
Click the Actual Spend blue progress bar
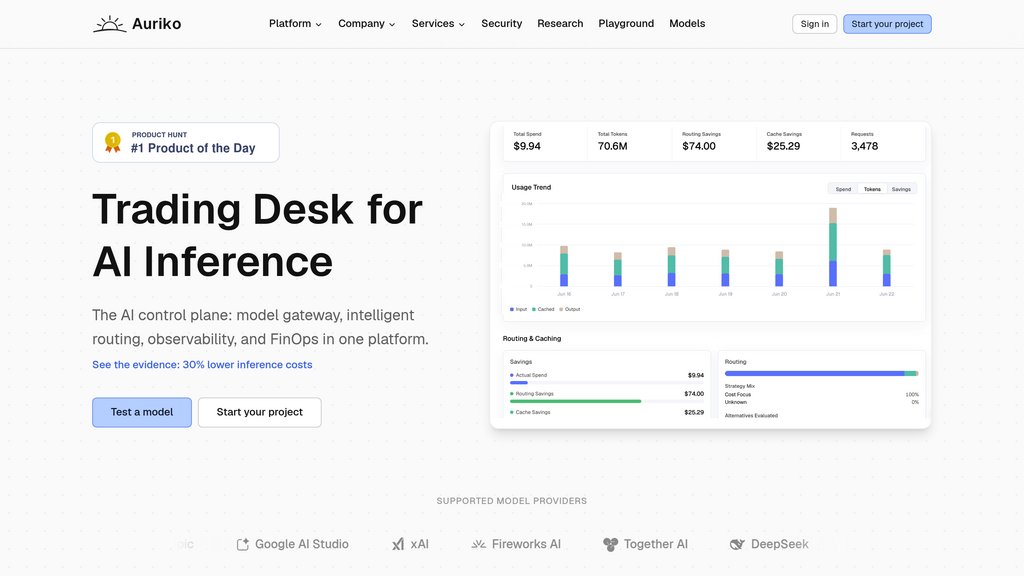519,383
